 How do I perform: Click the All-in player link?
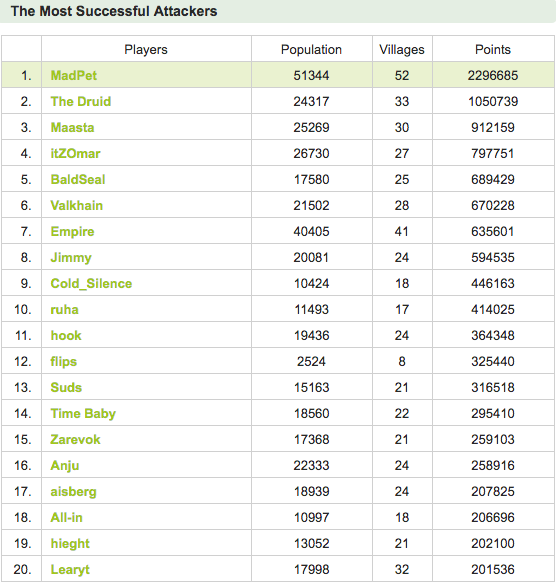click(66, 518)
